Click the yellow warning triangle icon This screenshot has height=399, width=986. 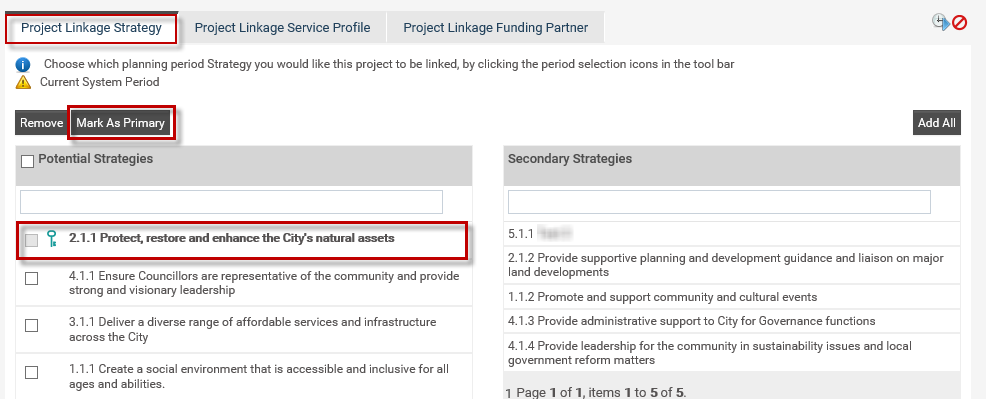click(23, 82)
